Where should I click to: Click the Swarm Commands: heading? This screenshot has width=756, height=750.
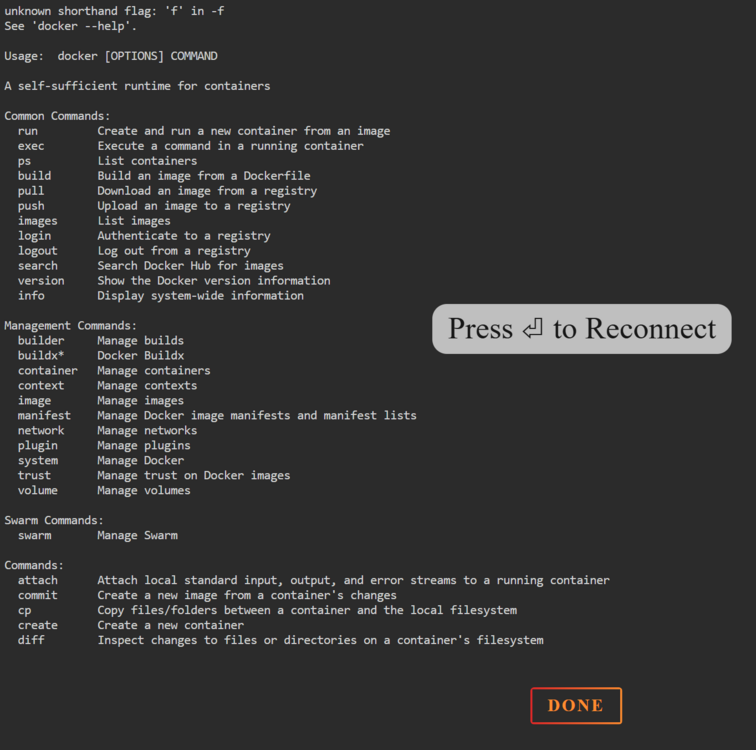coord(54,521)
